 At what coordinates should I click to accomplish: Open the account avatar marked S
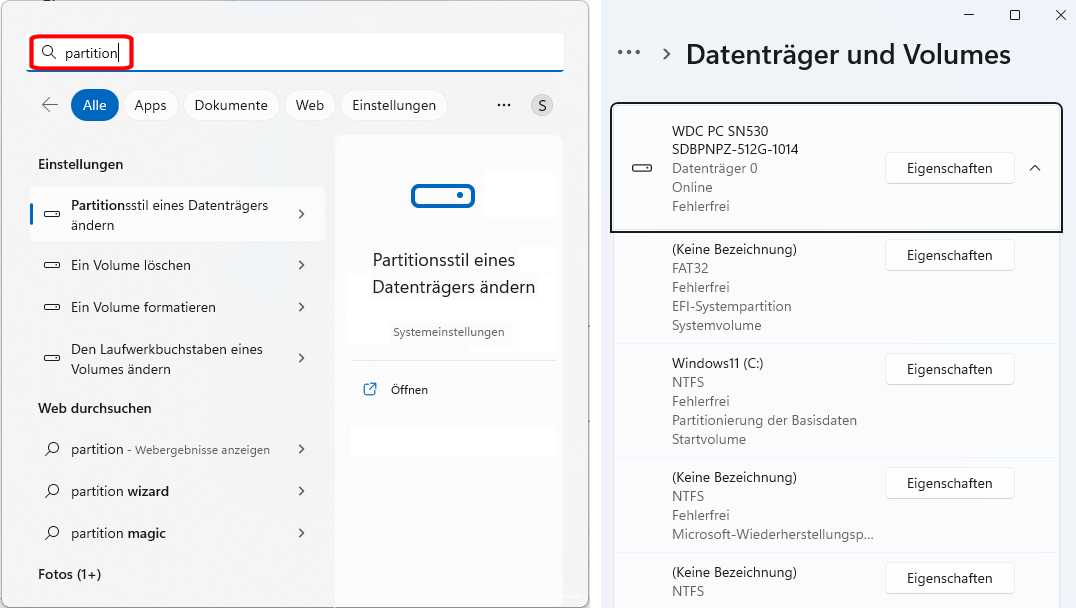541,104
